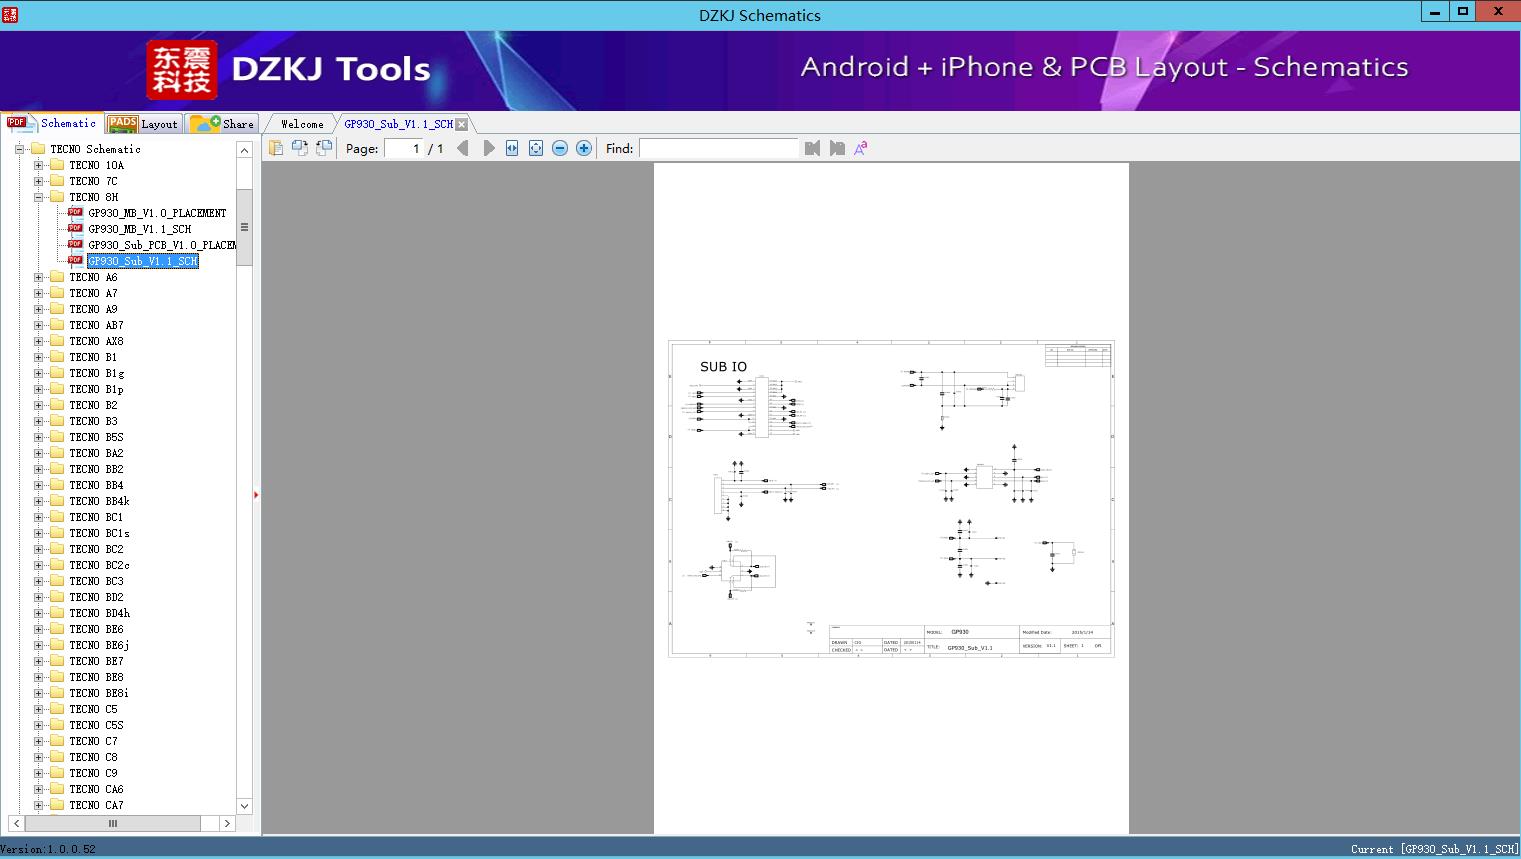Select GP930_Sub_V1.1_SCH in the tree
The height and width of the screenshot is (859, 1521).
click(143, 261)
